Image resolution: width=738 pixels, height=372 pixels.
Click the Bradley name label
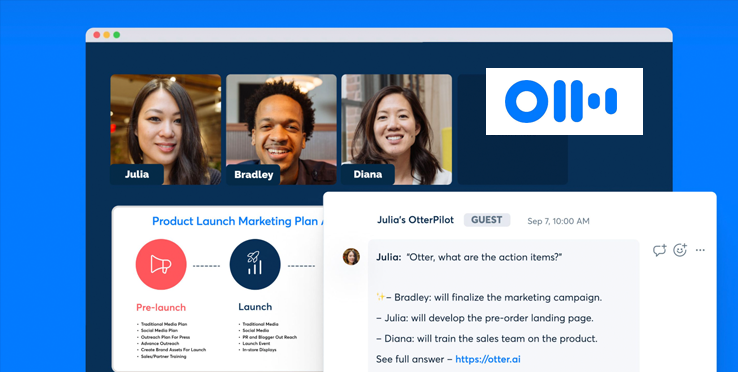click(x=254, y=175)
